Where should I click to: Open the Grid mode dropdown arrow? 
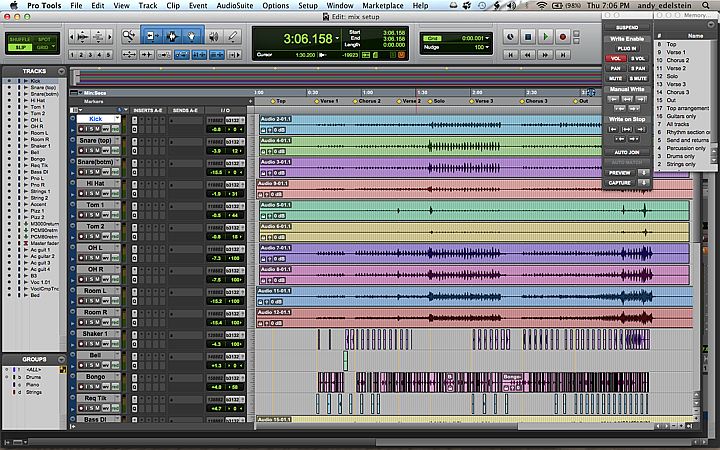(x=53, y=47)
